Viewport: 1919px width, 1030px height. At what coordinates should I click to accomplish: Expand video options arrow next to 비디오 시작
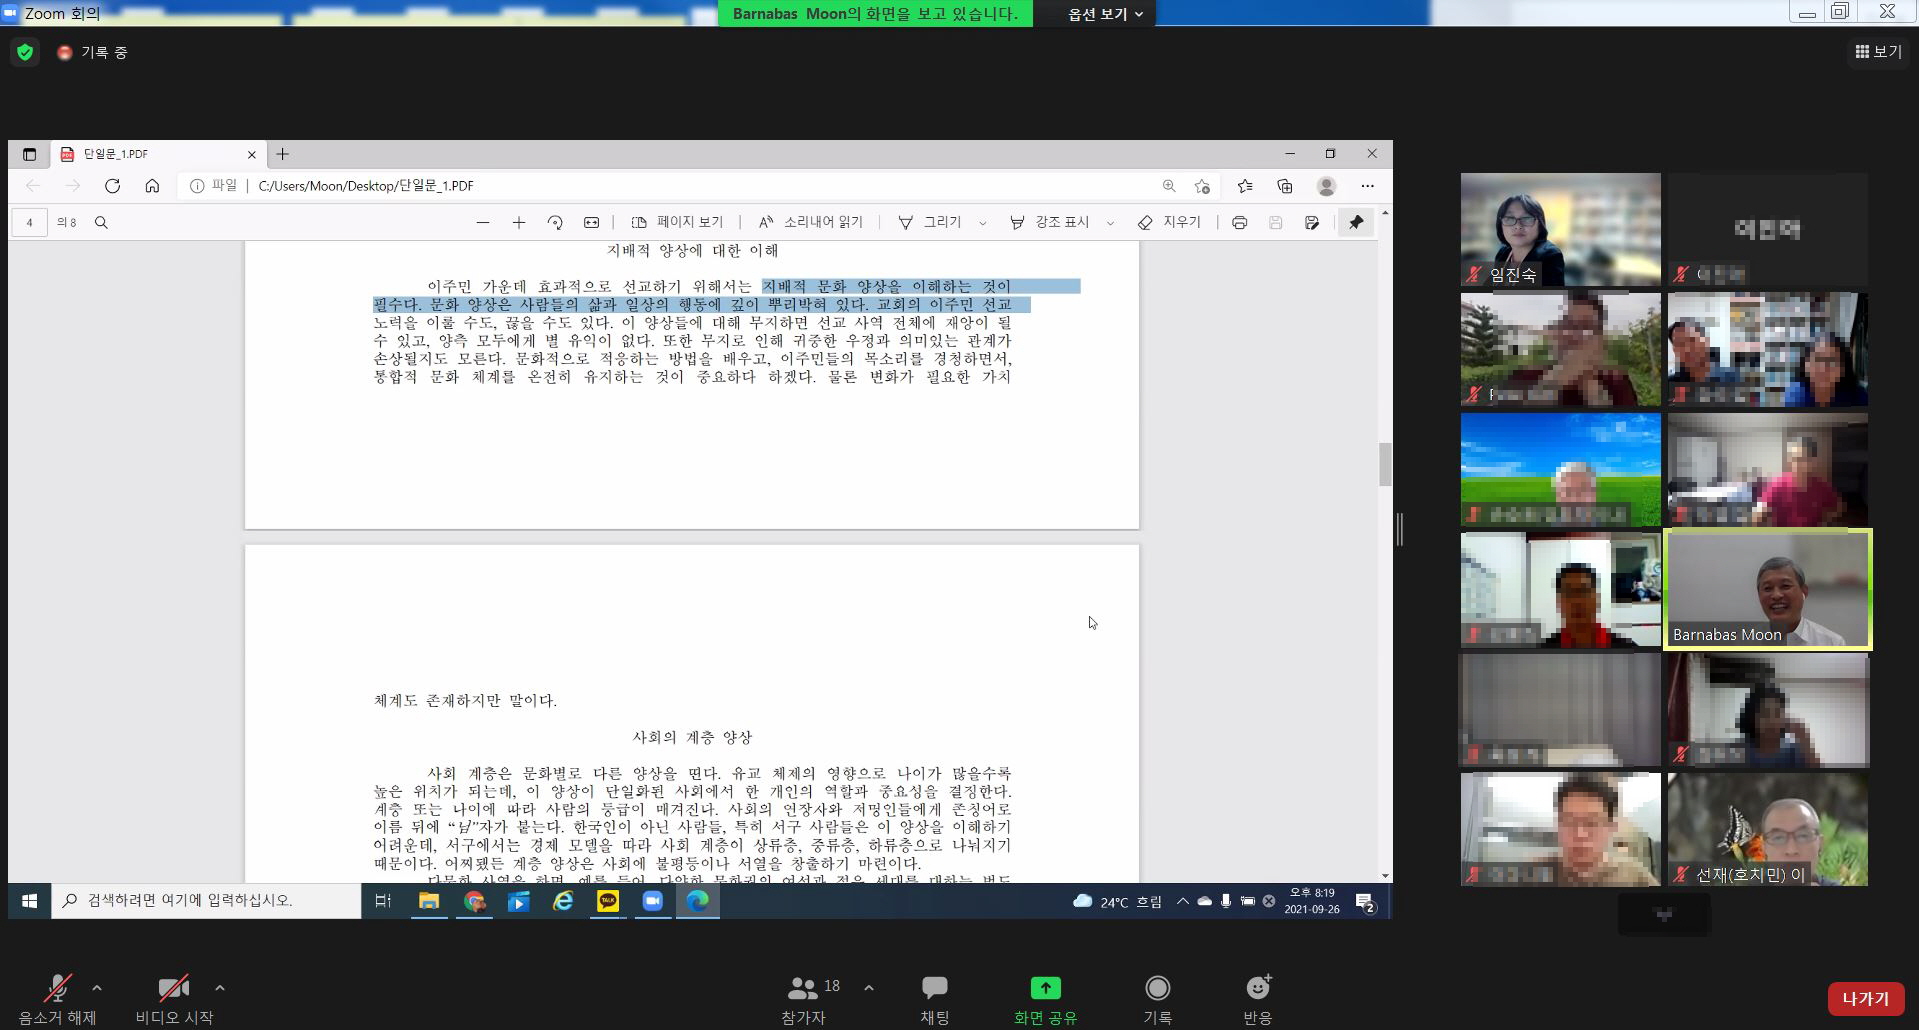220,988
